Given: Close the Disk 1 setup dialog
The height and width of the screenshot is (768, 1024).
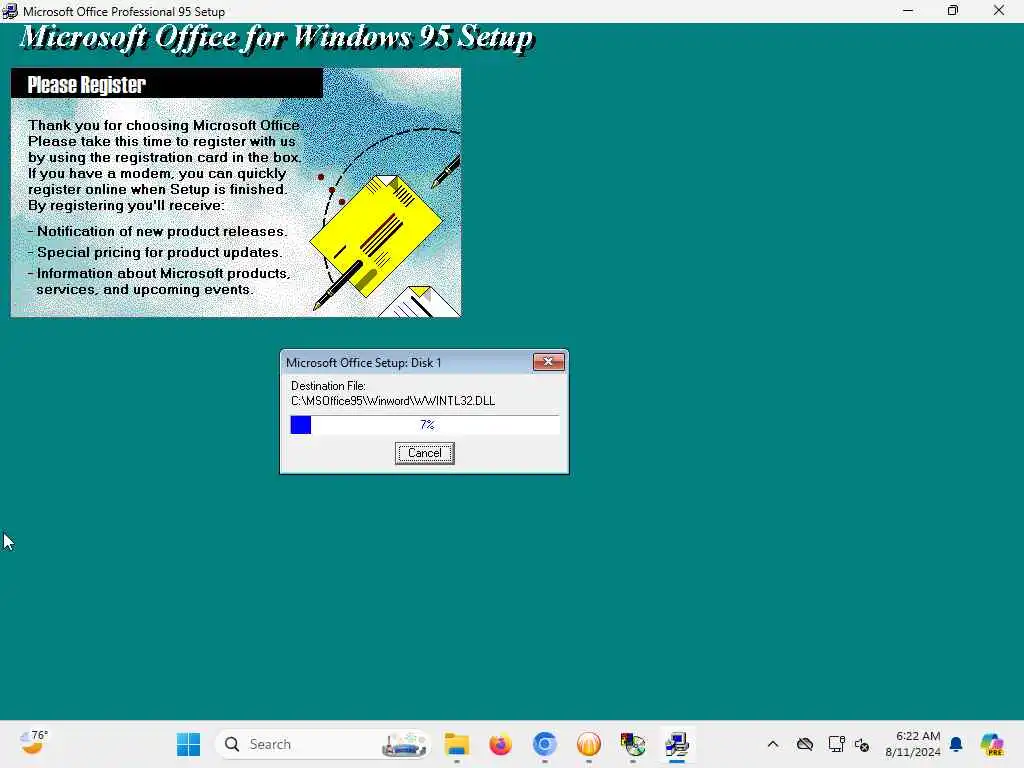Looking at the screenshot, I should [x=548, y=362].
